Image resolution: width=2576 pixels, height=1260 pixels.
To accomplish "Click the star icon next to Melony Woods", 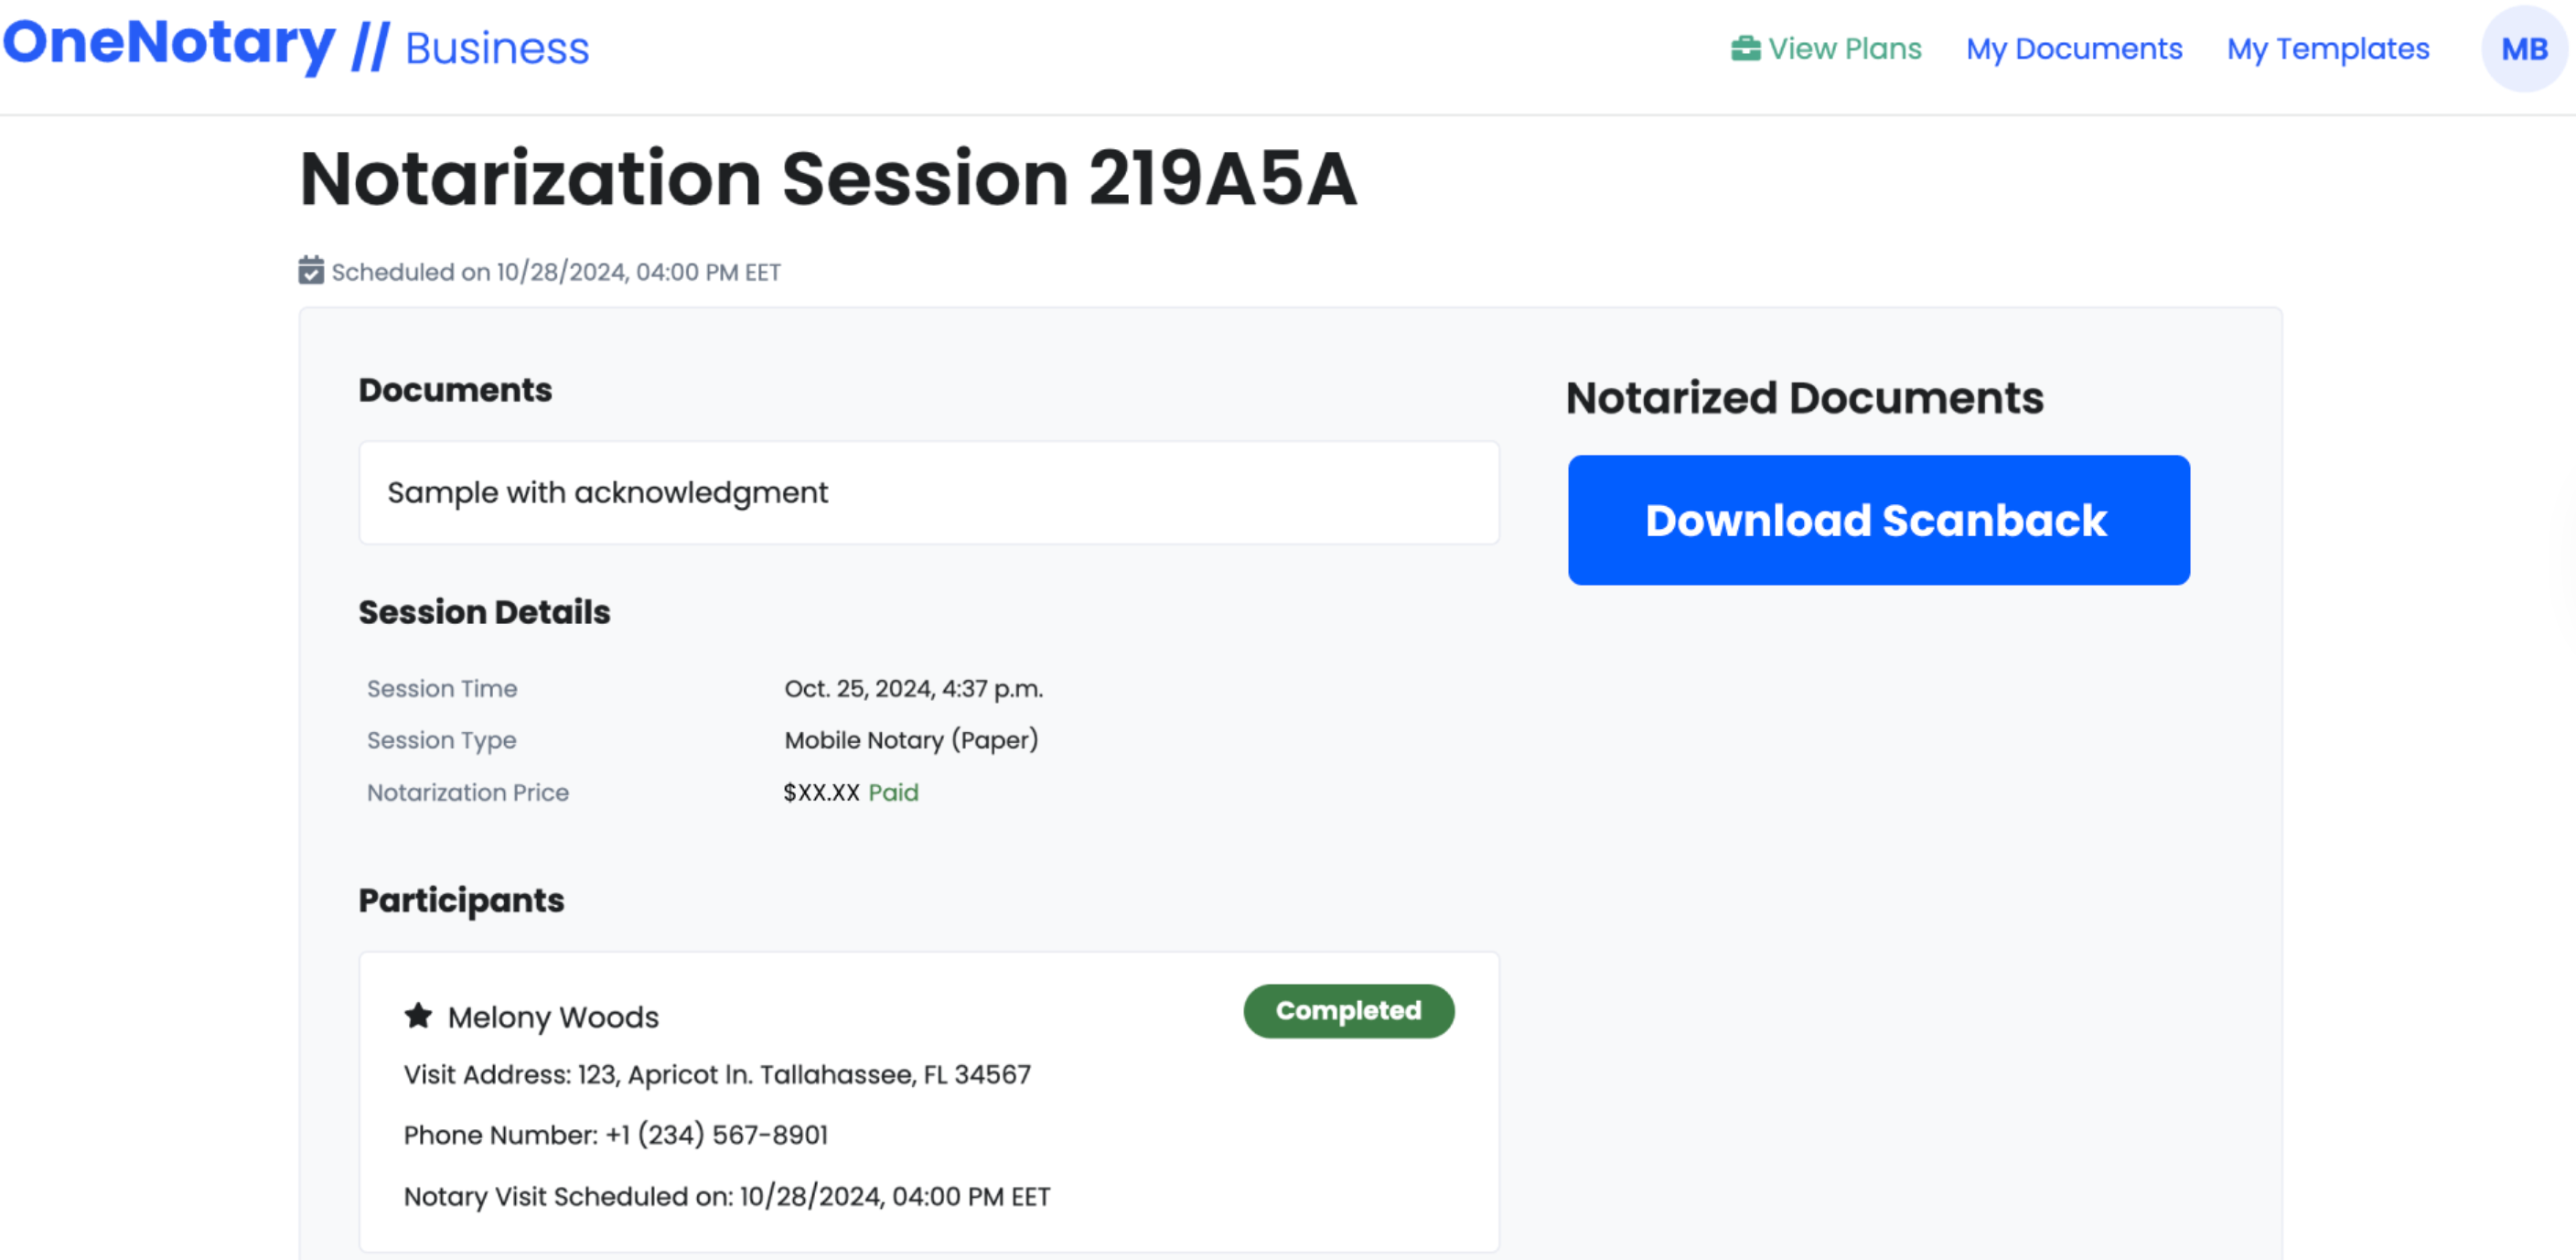I will (418, 1016).
